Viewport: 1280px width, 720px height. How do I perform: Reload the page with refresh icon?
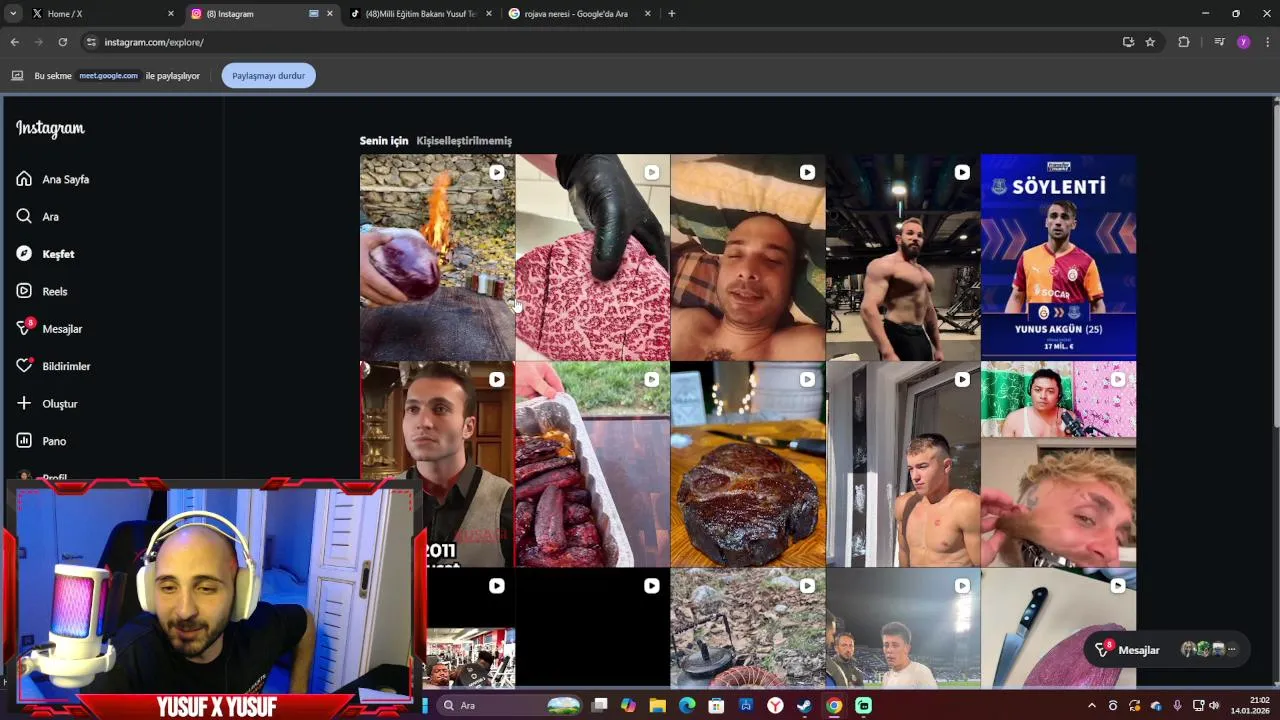[x=62, y=42]
